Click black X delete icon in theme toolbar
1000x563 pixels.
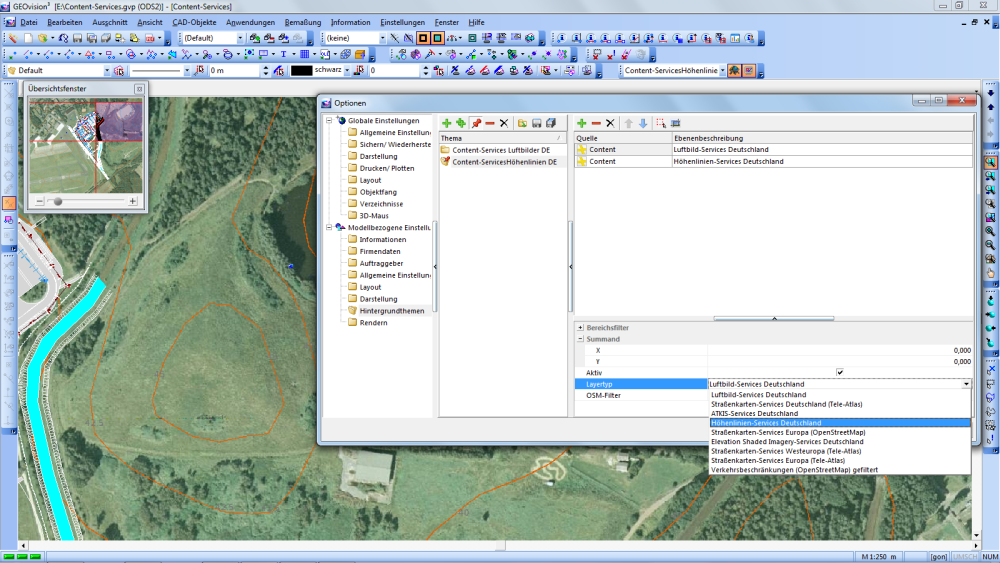pos(504,123)
